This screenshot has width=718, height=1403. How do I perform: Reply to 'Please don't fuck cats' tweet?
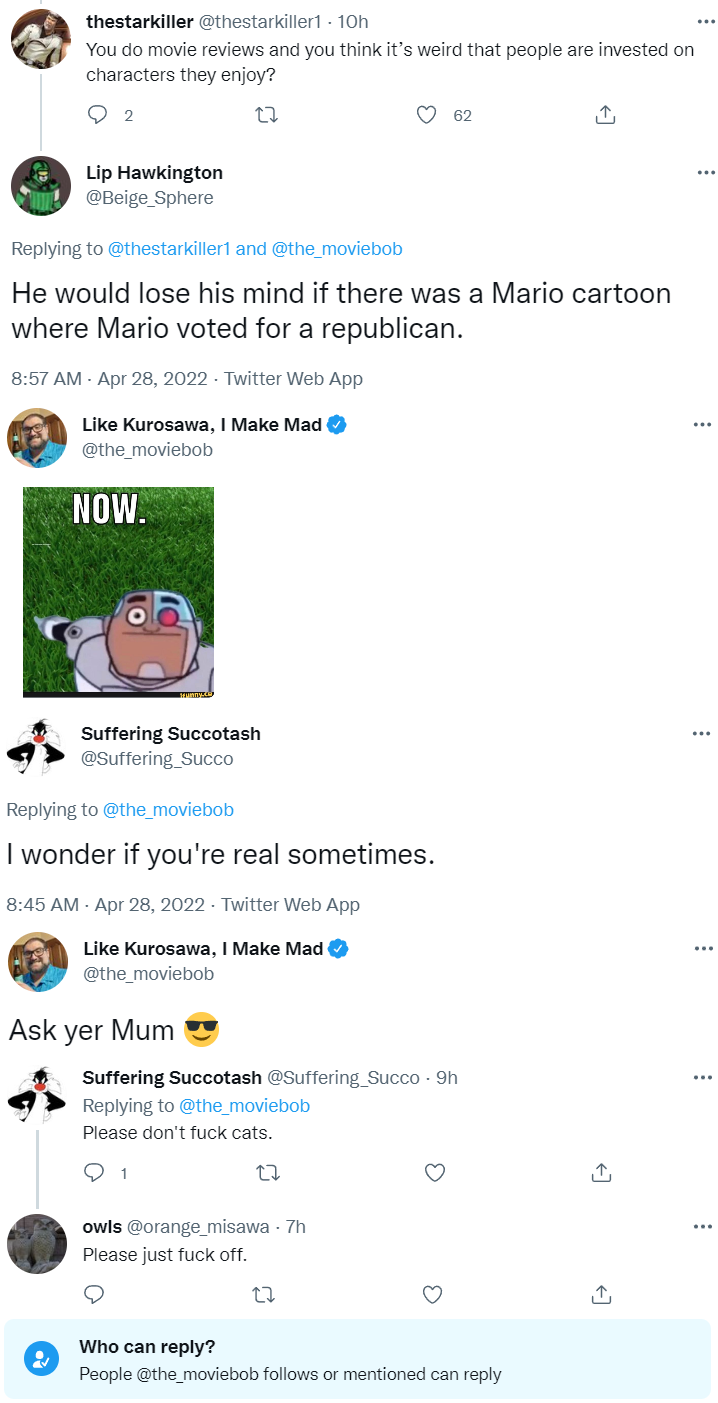point(94,1172)
